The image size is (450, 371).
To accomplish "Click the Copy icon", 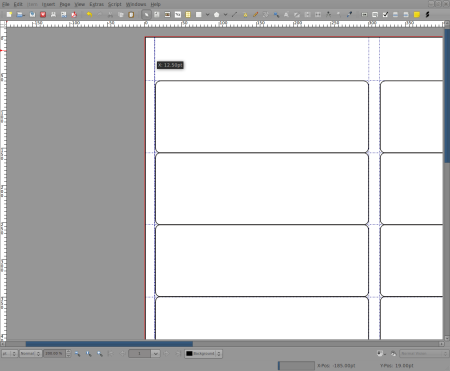I will (x=121, y=15).
